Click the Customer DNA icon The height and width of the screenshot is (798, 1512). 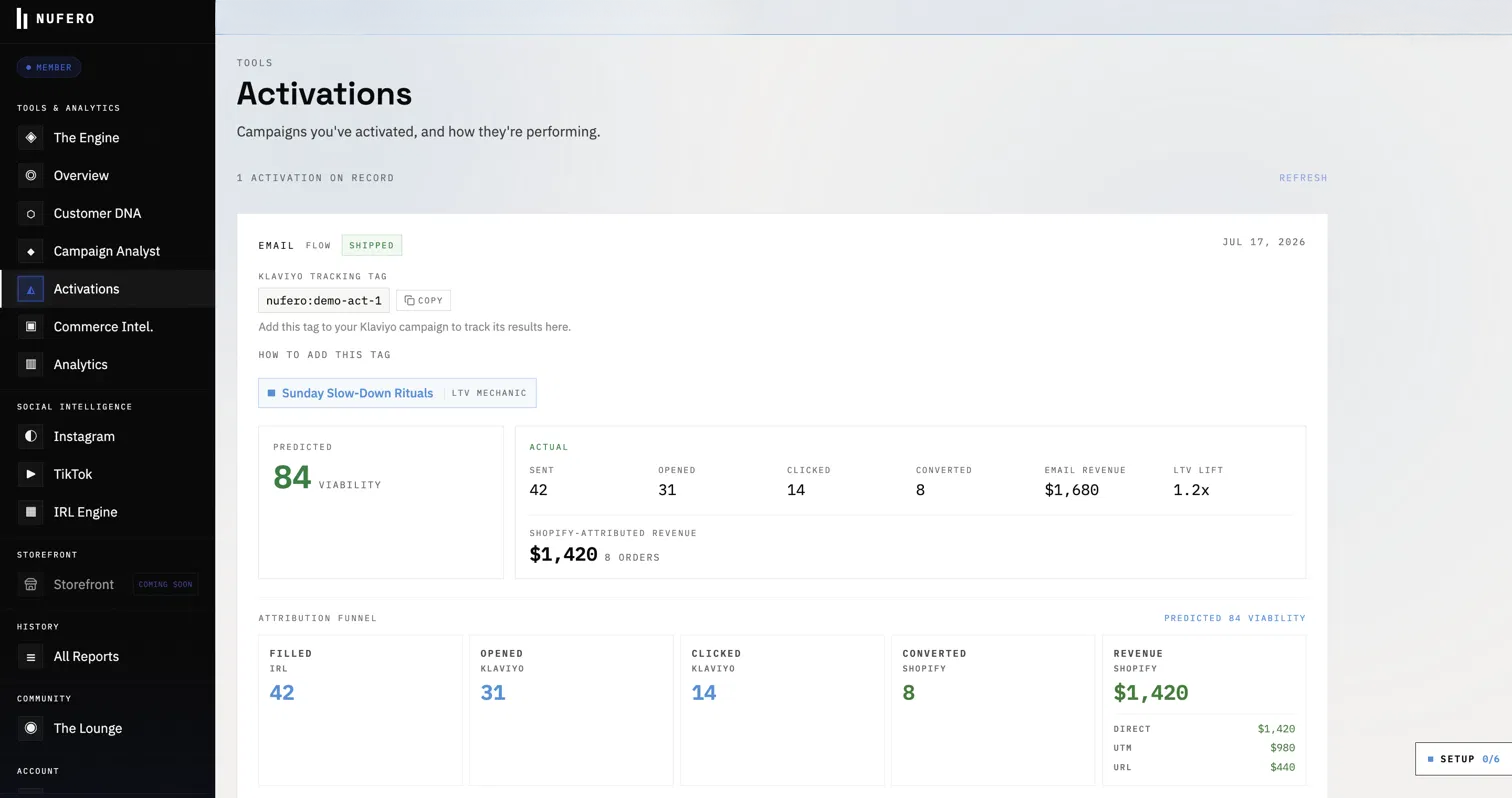[31, 213]
